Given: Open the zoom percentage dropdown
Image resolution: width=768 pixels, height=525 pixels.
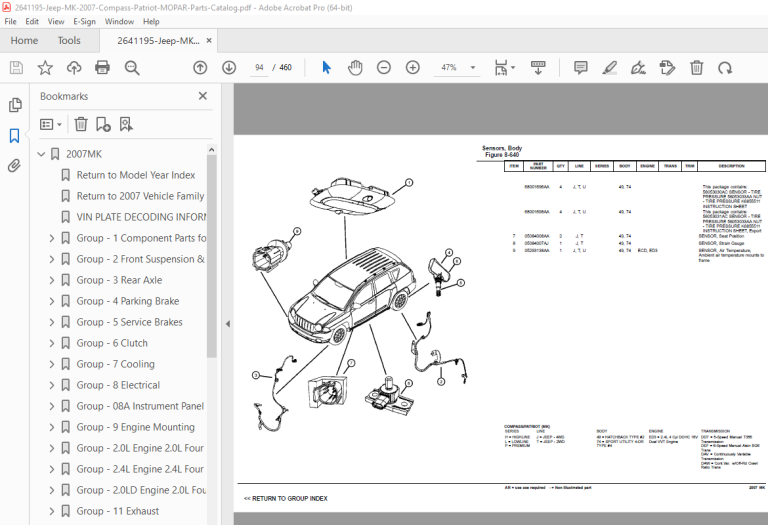Looking at the screenshot, I should 473,68.
